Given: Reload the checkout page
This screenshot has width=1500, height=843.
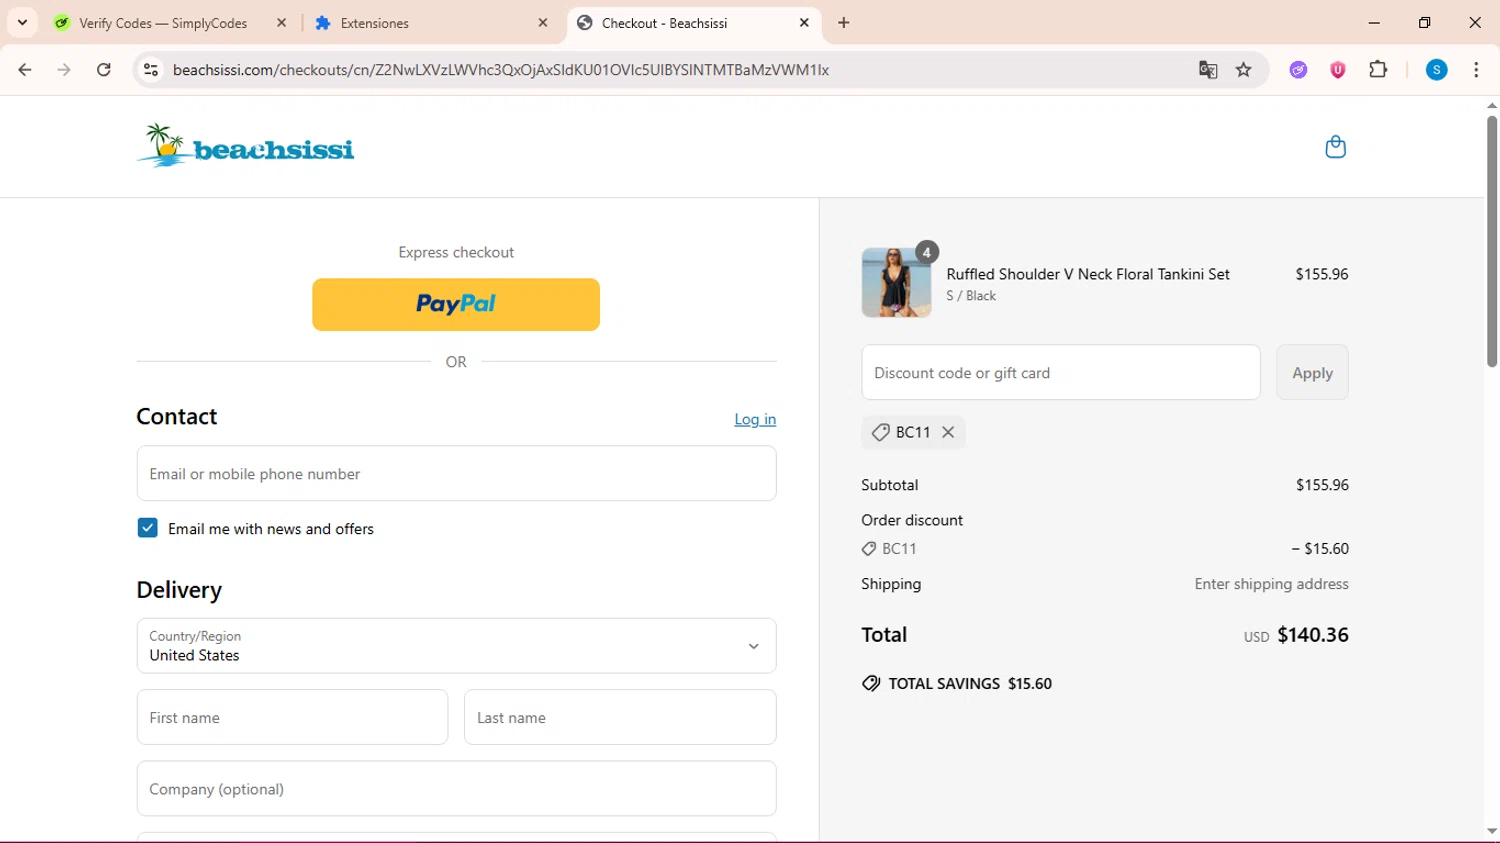Looking at the screenshot, I should [104, 70].
